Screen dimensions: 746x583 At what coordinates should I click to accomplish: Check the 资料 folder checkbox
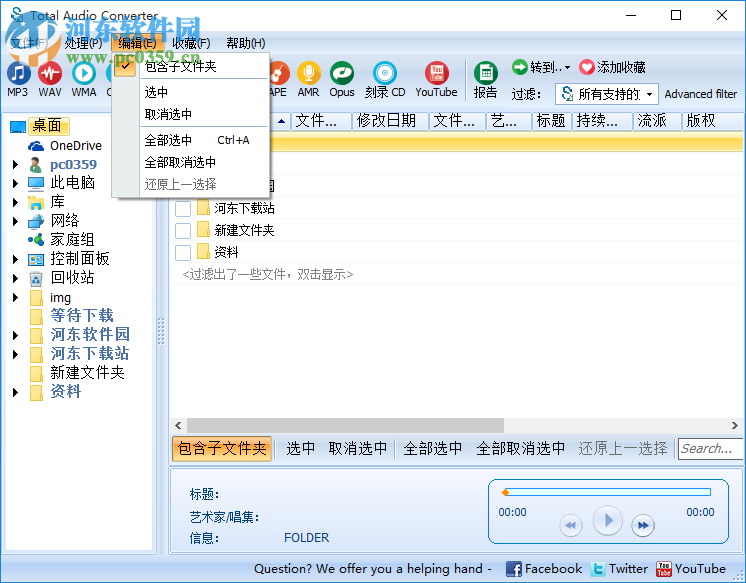[183, 253]
